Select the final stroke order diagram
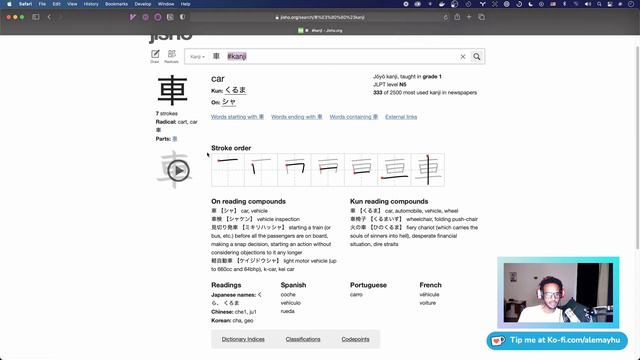The width and height of the screenshot is (640, 360). click(428, 170)
